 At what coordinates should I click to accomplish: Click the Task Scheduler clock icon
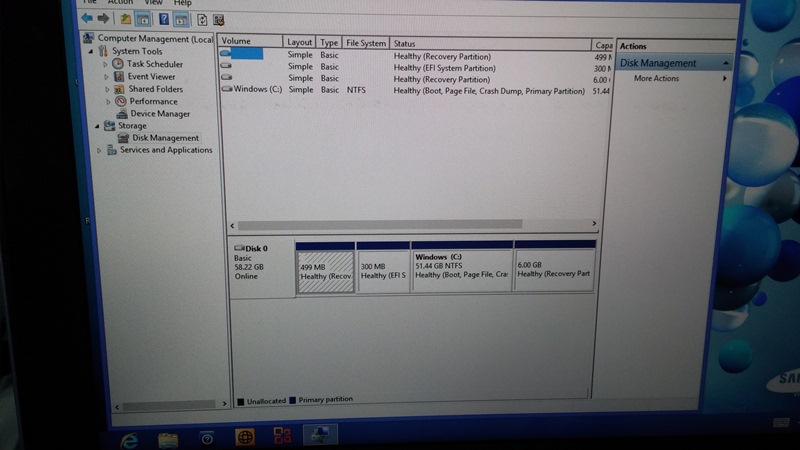click(118, 64)
